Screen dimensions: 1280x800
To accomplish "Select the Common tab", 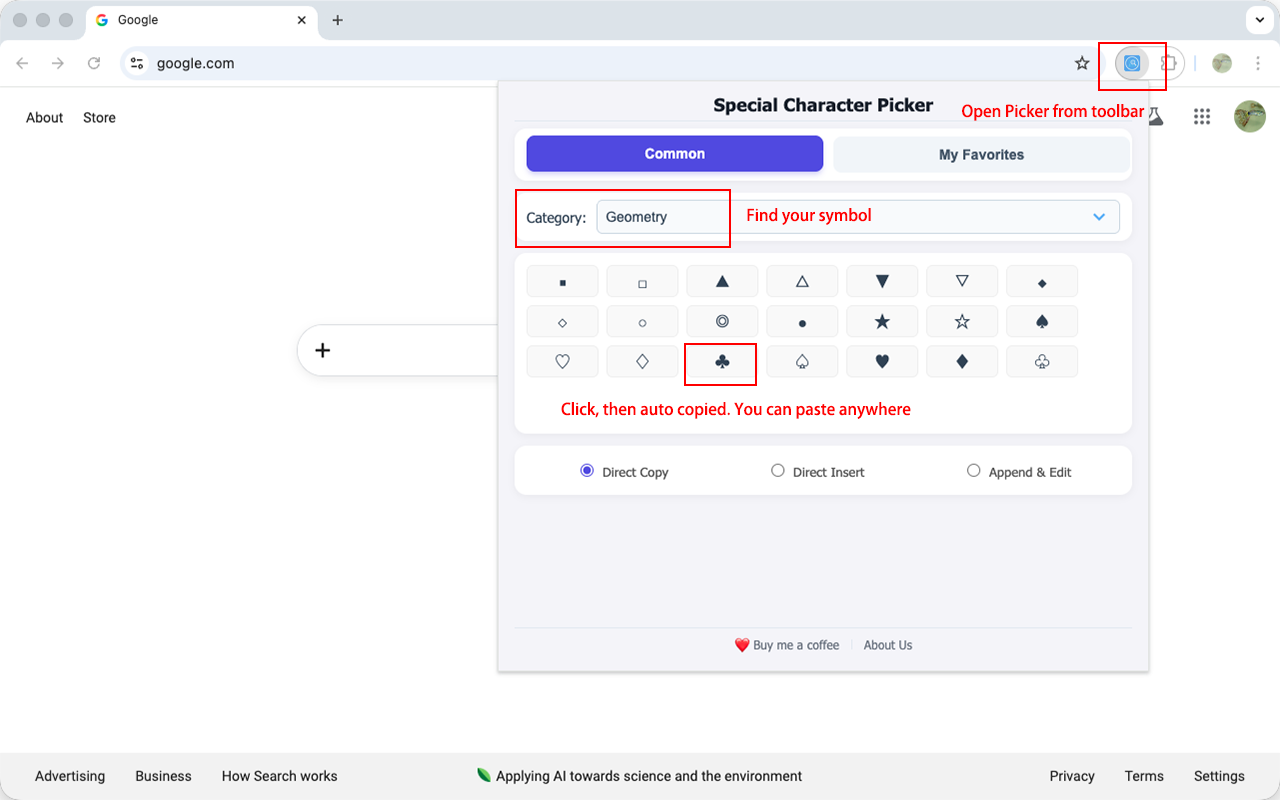I will (674, 153).
